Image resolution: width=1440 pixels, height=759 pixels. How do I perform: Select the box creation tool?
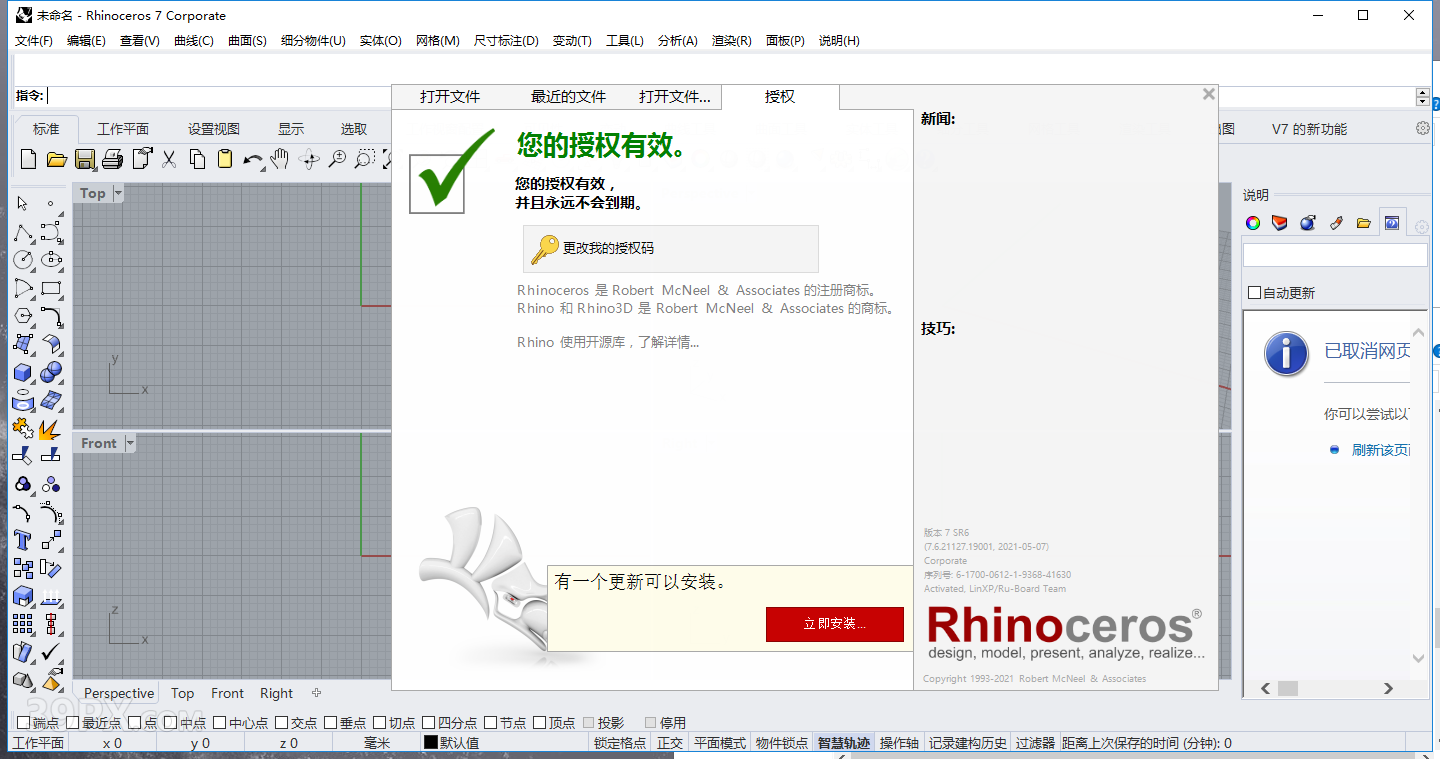[x=21, y=371]
